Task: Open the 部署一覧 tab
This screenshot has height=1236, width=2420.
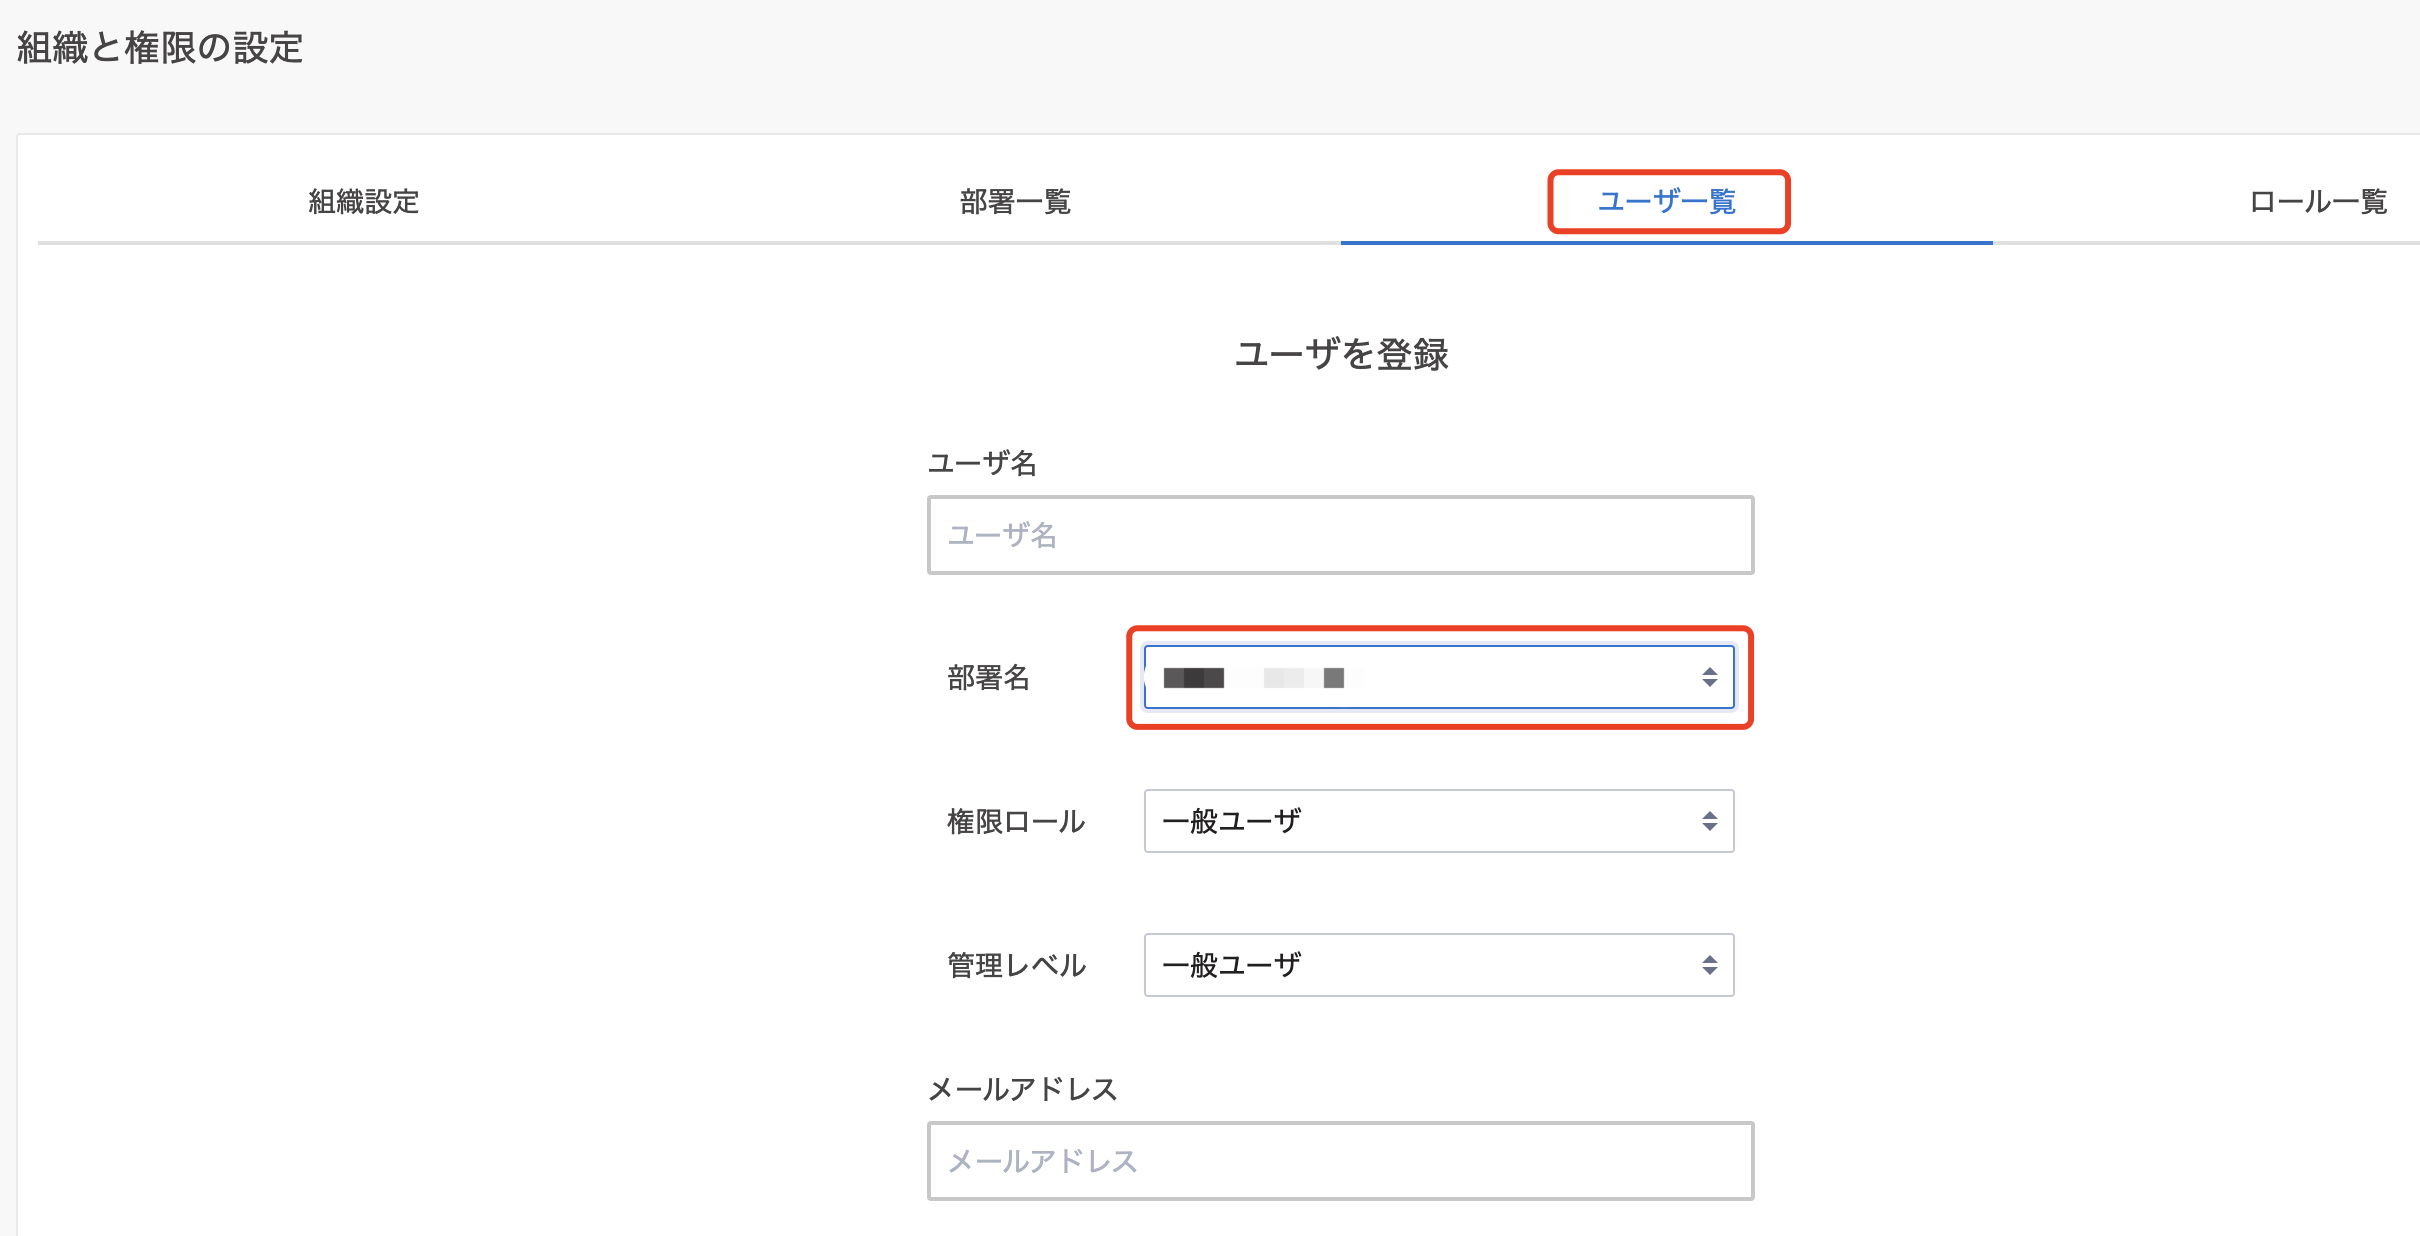Action: coord(1016,203)
